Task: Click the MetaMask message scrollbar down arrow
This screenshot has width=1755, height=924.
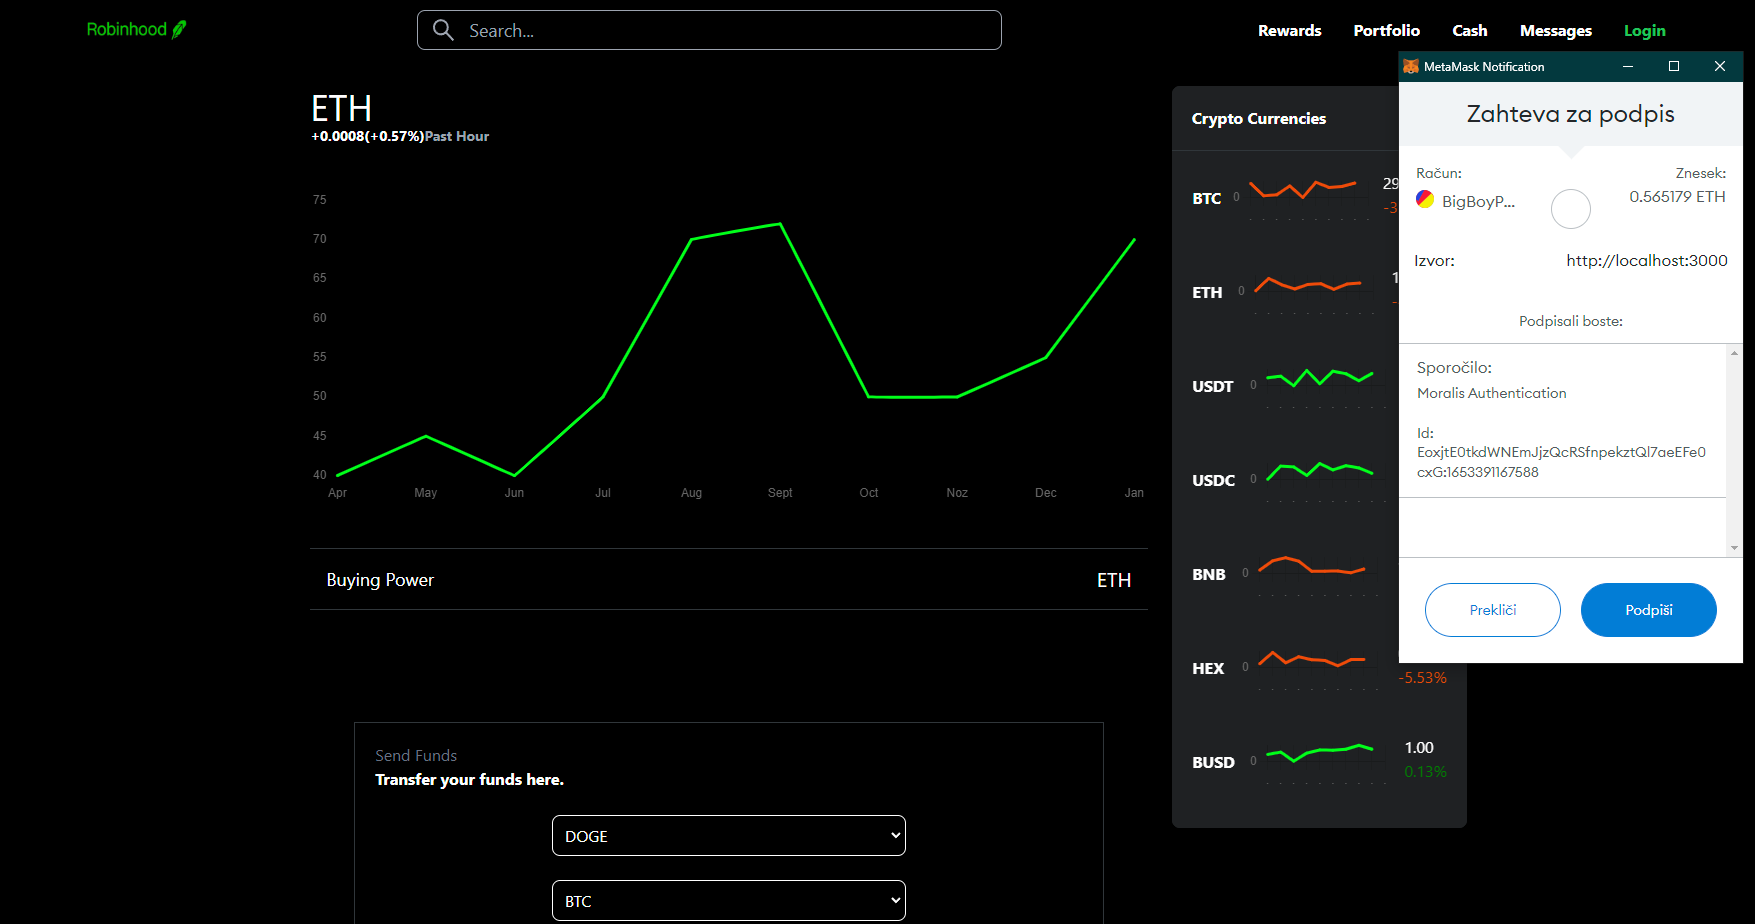Action: pyautogui.click(x=1735, y=548)
